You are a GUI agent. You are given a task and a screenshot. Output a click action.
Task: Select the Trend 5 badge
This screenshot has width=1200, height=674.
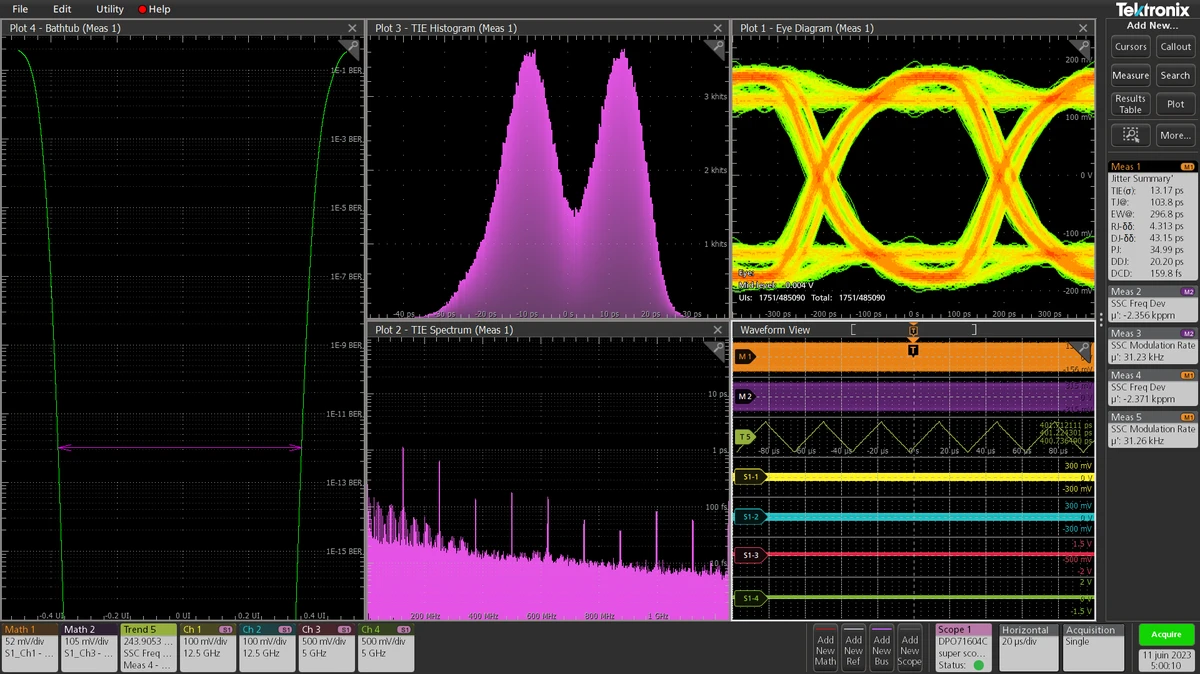[148, 646]
